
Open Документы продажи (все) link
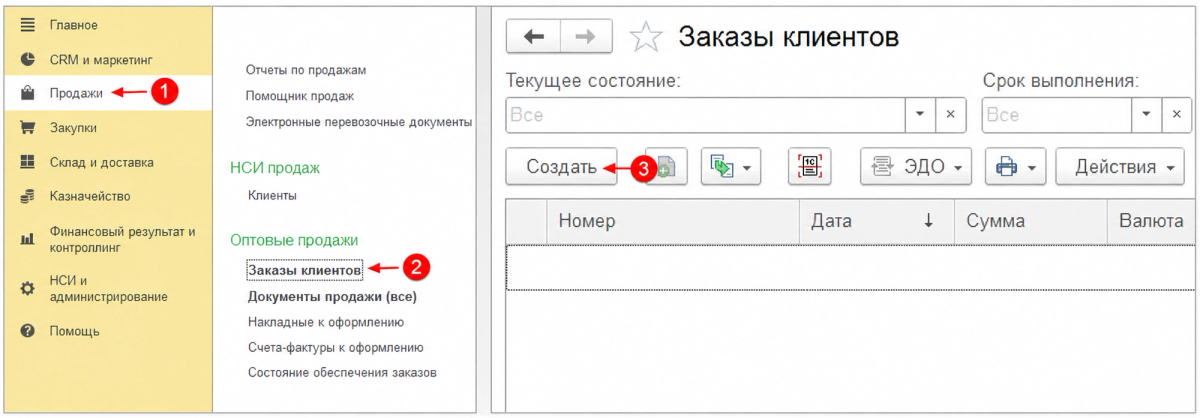[331, 296]
